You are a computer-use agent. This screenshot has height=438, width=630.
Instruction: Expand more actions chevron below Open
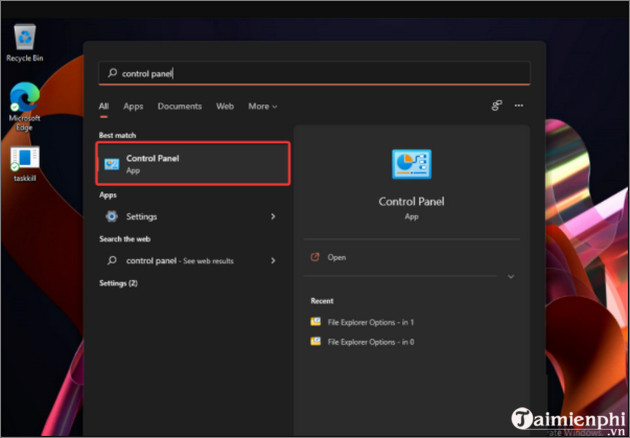click(x=511, y=276)
